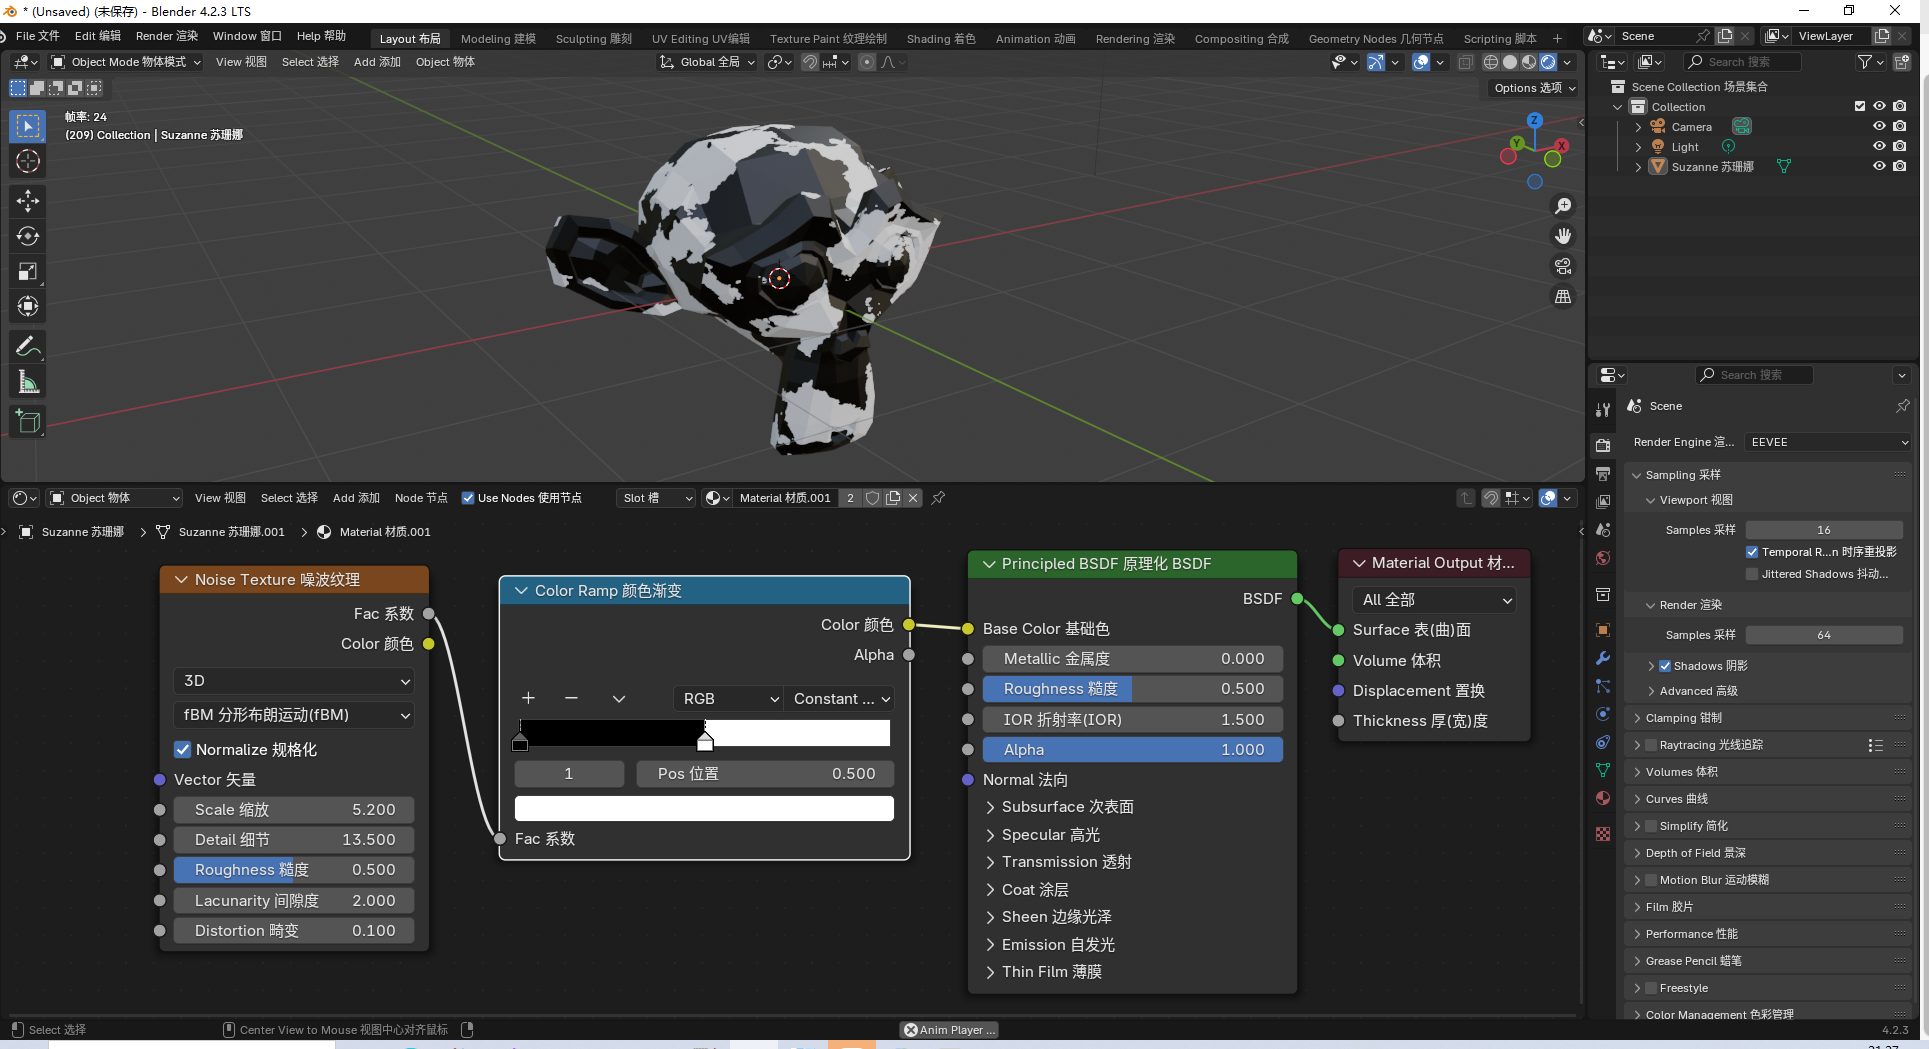Select the Cursor tool in viewport toolbar
The image size is (1929, 1049).
28,161
